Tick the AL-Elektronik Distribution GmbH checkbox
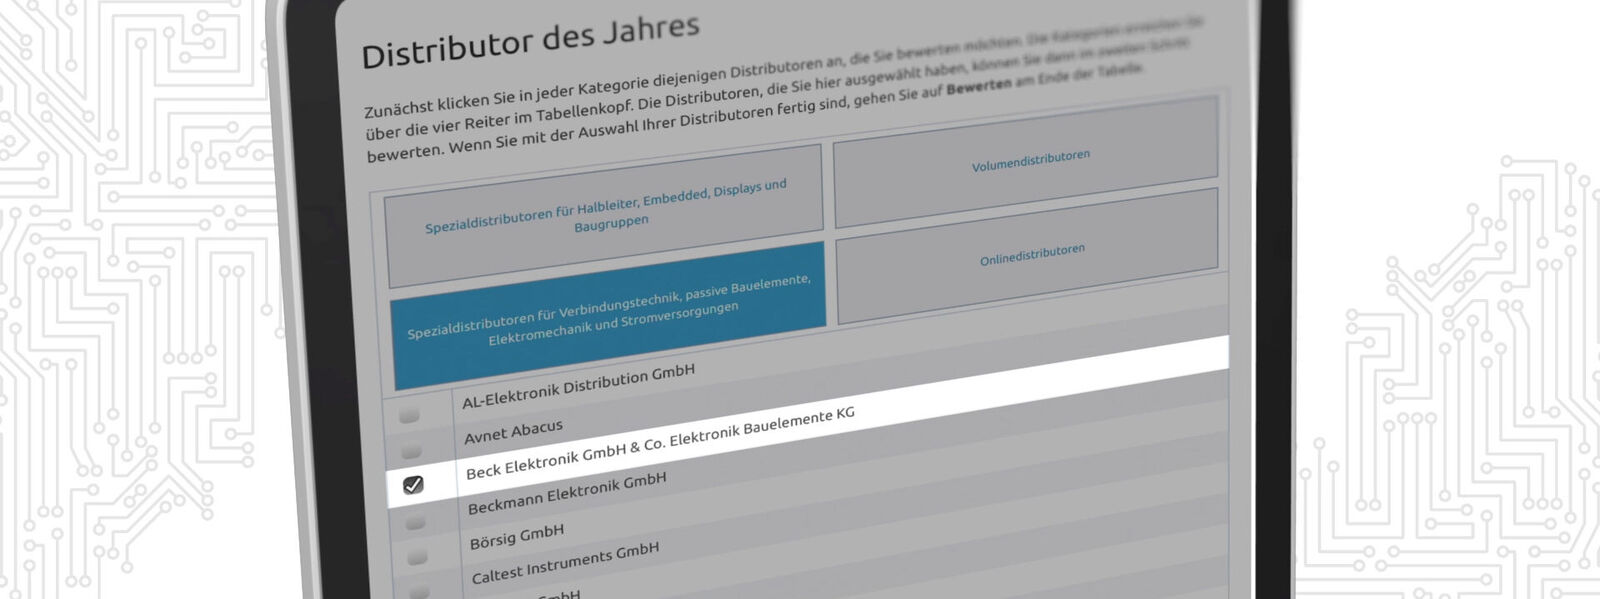1600x599 pixels. click(409, 415)
